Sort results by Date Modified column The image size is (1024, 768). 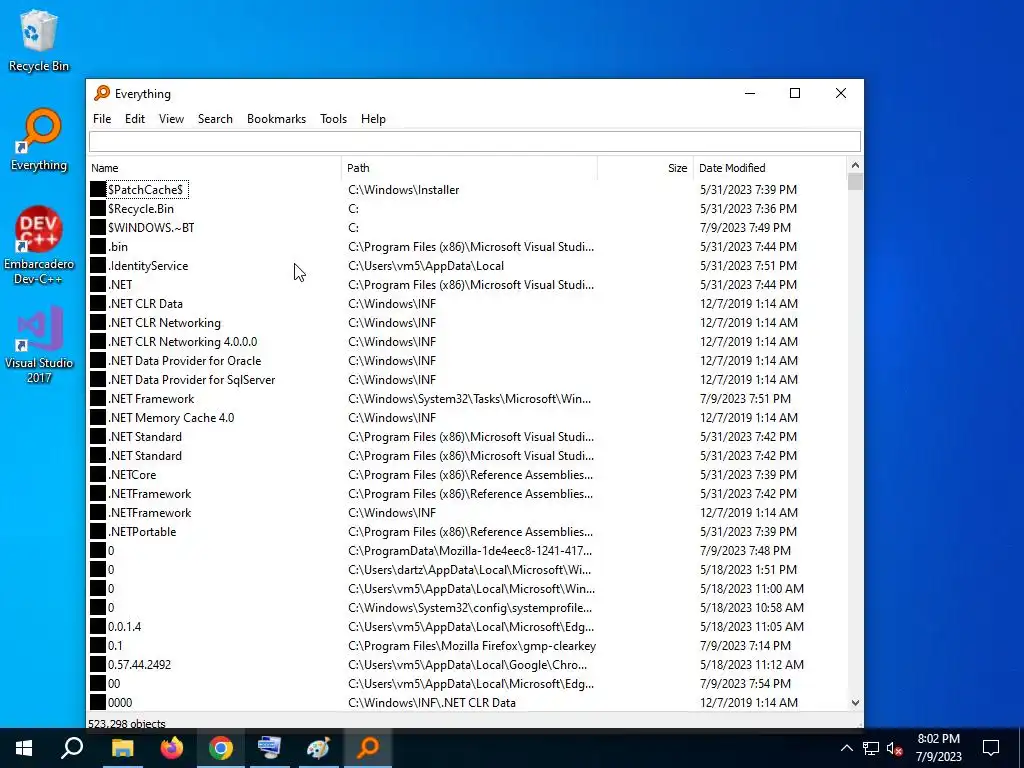pos(770,168)
